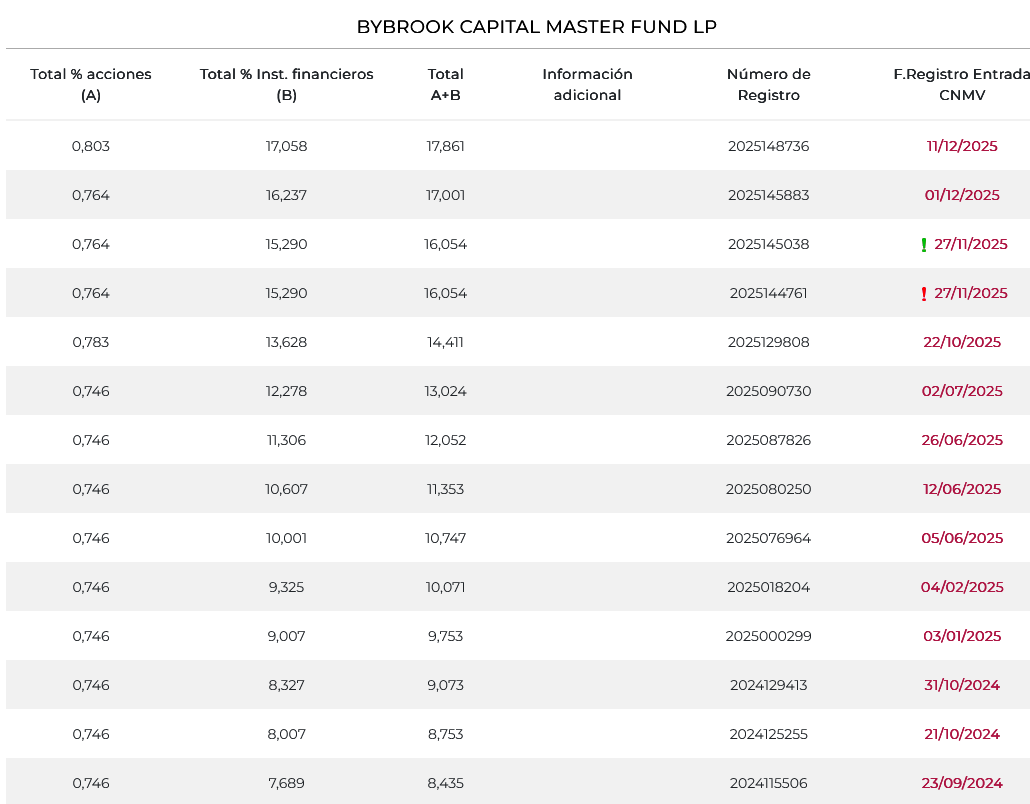The width and height of the screenshot is (1030, 804).
Task: Open the 12/06/2025 registration date link
Action: coord(962,489)
